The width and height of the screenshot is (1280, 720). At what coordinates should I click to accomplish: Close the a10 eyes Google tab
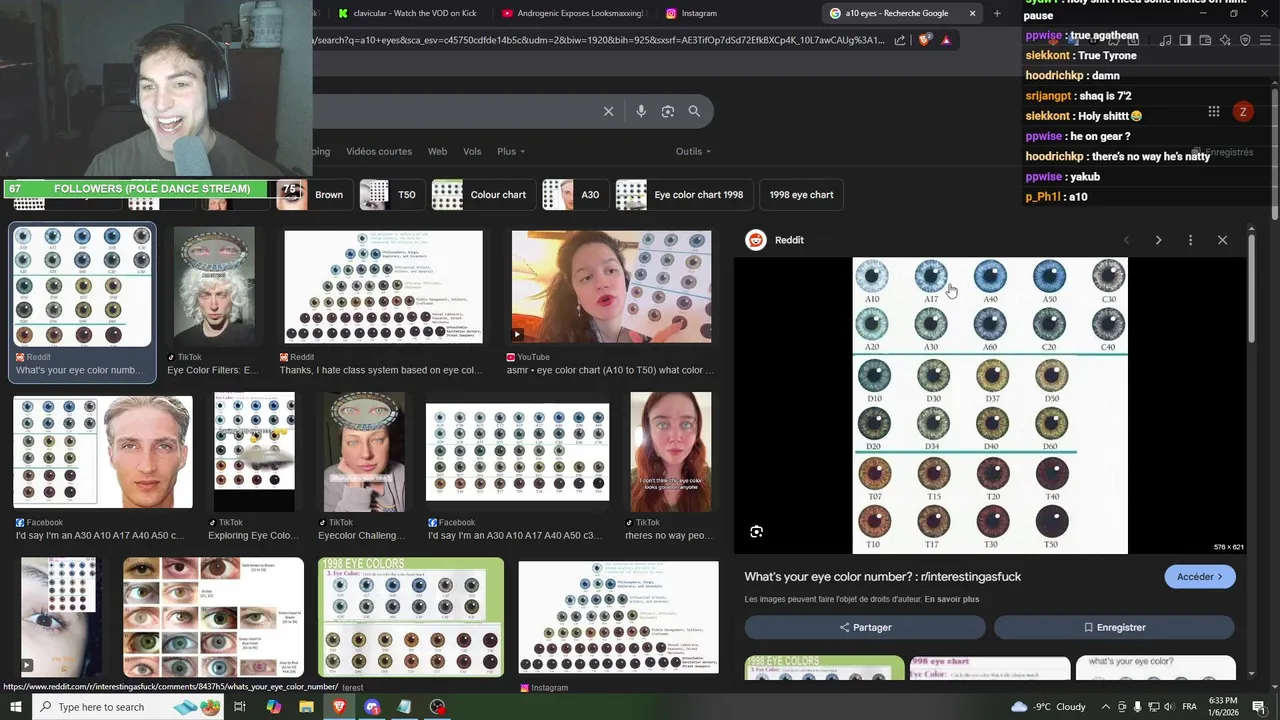[x=972, y=13]
